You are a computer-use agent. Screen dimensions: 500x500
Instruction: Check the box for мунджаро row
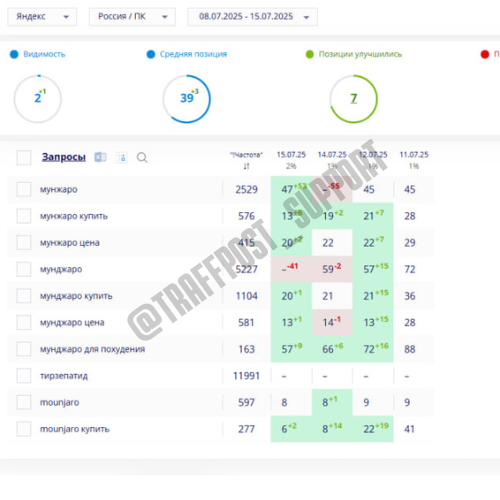point(24,269)
